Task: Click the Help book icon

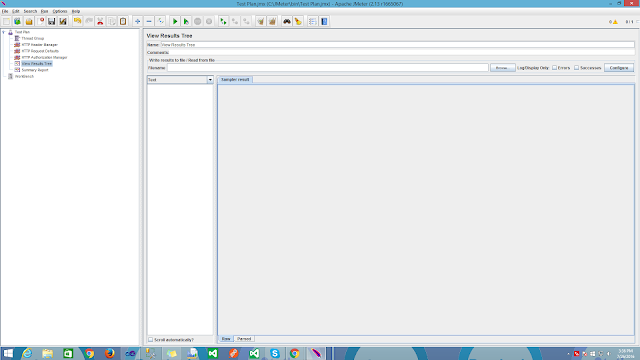Action: point(324,21)
